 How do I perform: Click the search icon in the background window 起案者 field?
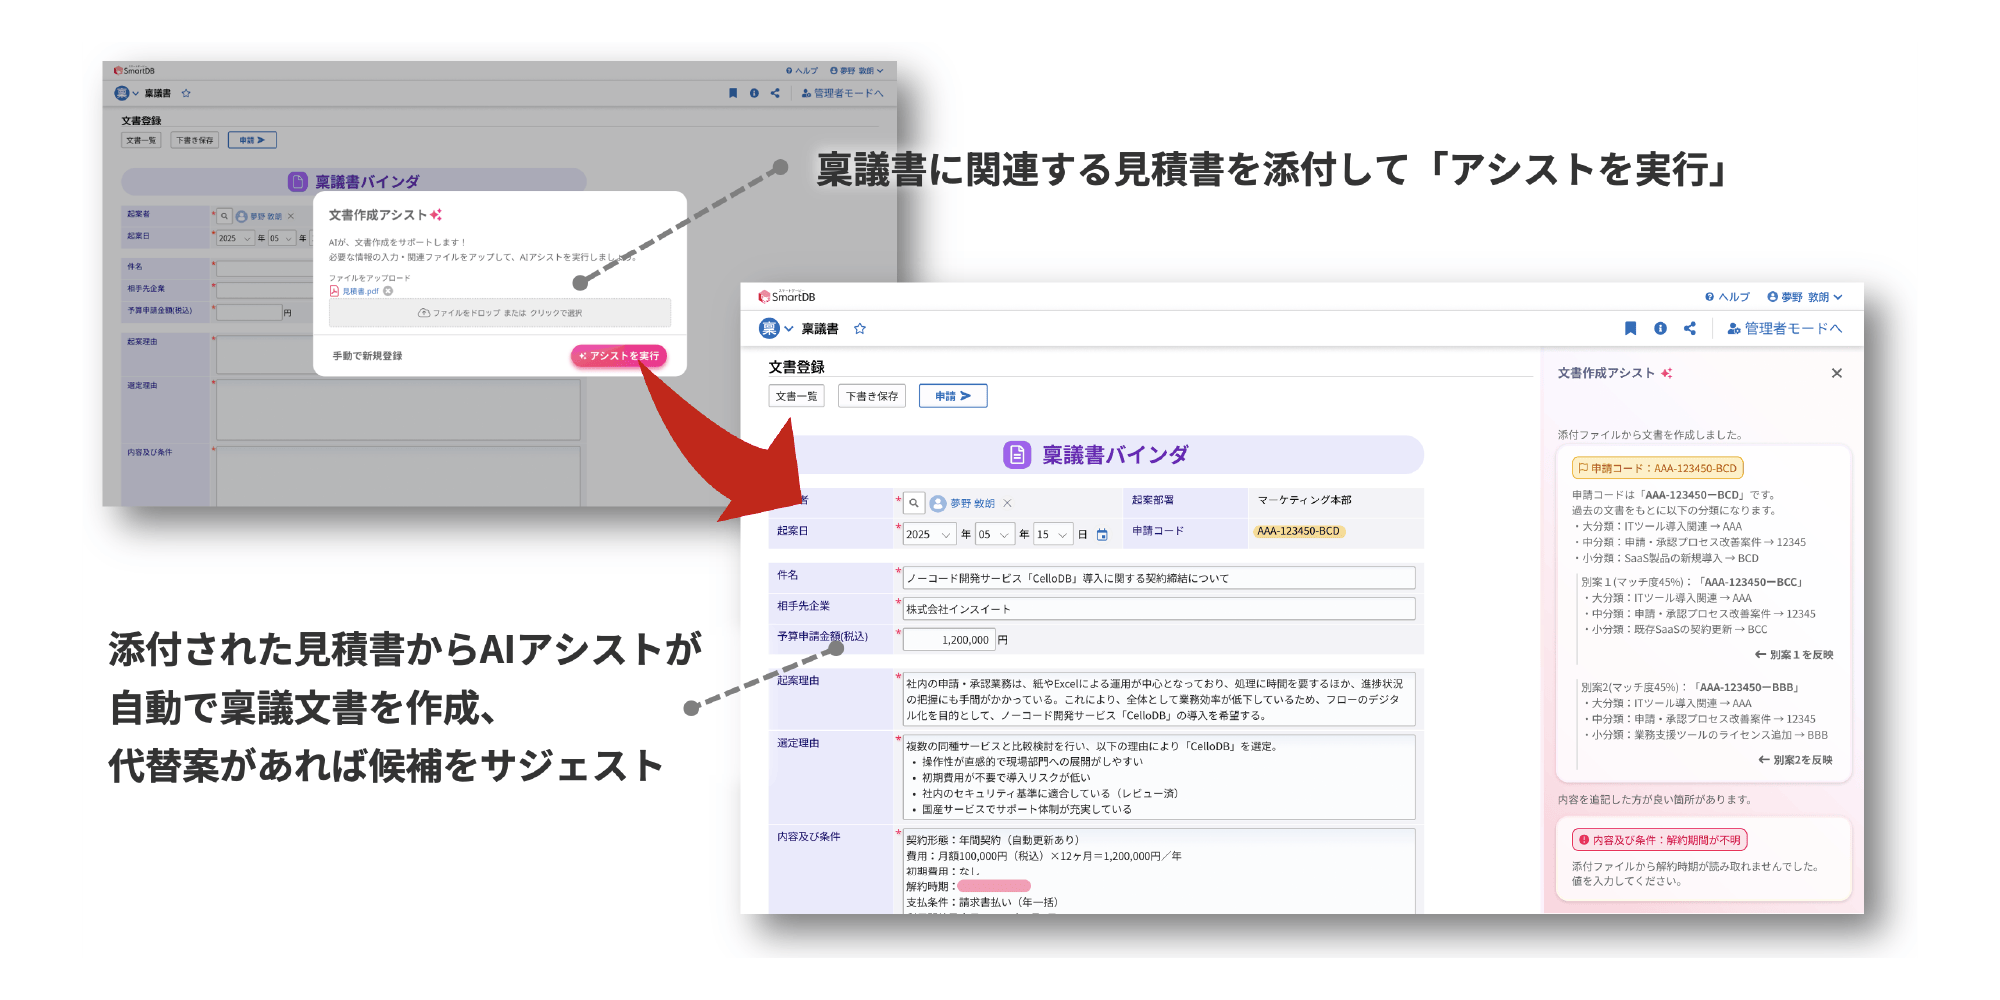click(225, 216)
